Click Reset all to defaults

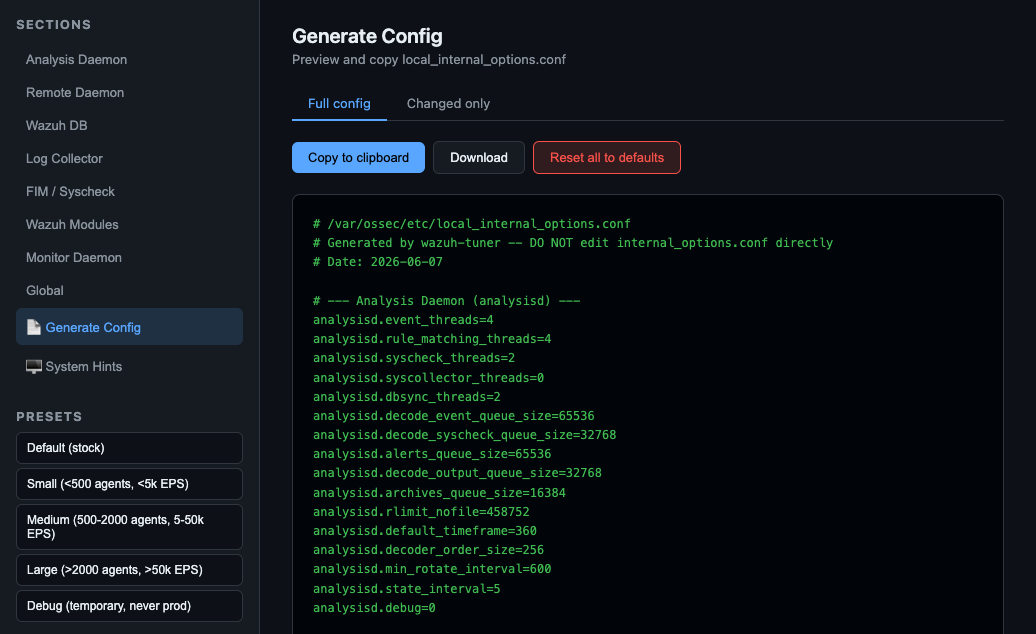tap(607, 158)
